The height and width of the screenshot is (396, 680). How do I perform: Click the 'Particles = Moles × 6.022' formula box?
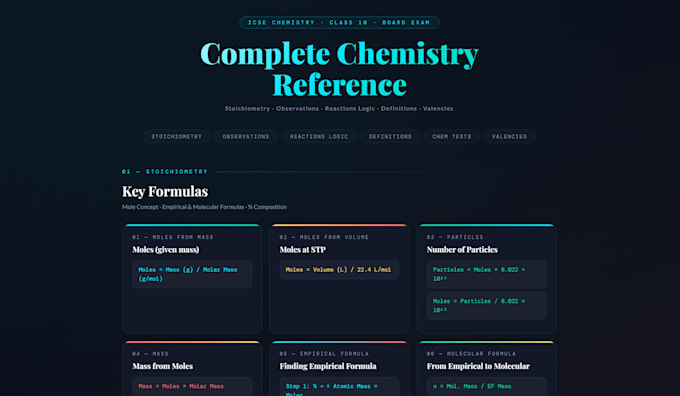point(486,274)
